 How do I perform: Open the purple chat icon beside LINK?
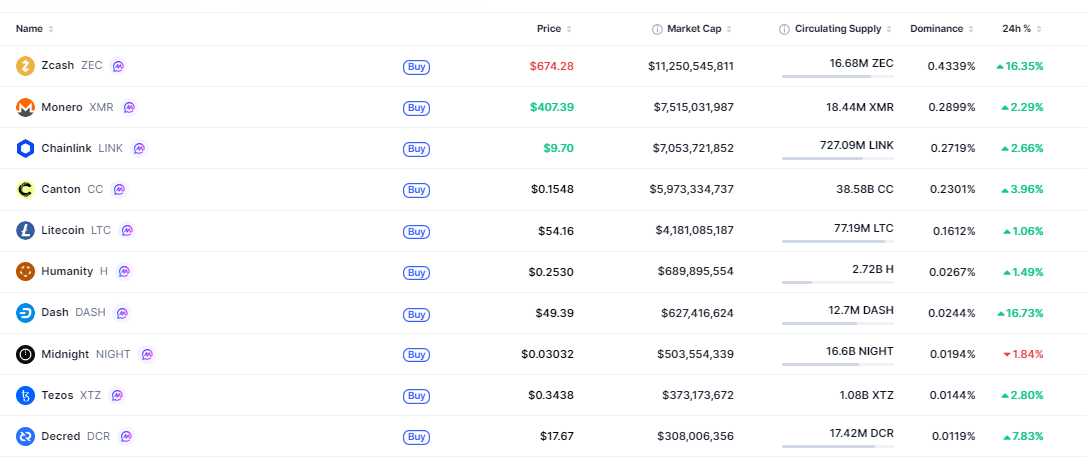pos(139,148)
